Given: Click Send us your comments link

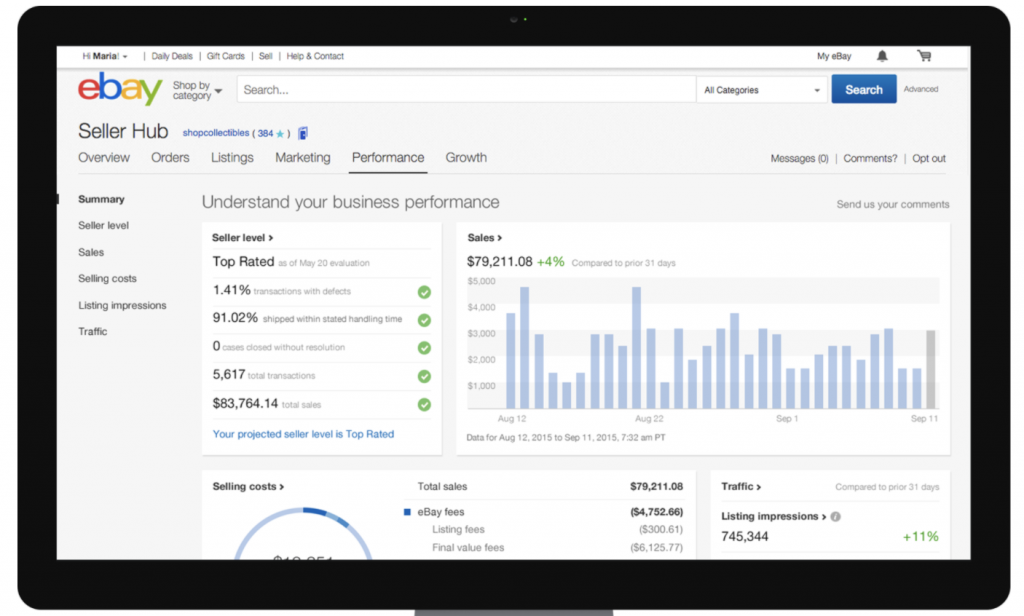Looking at the screenshot, I should pos(893,204).
